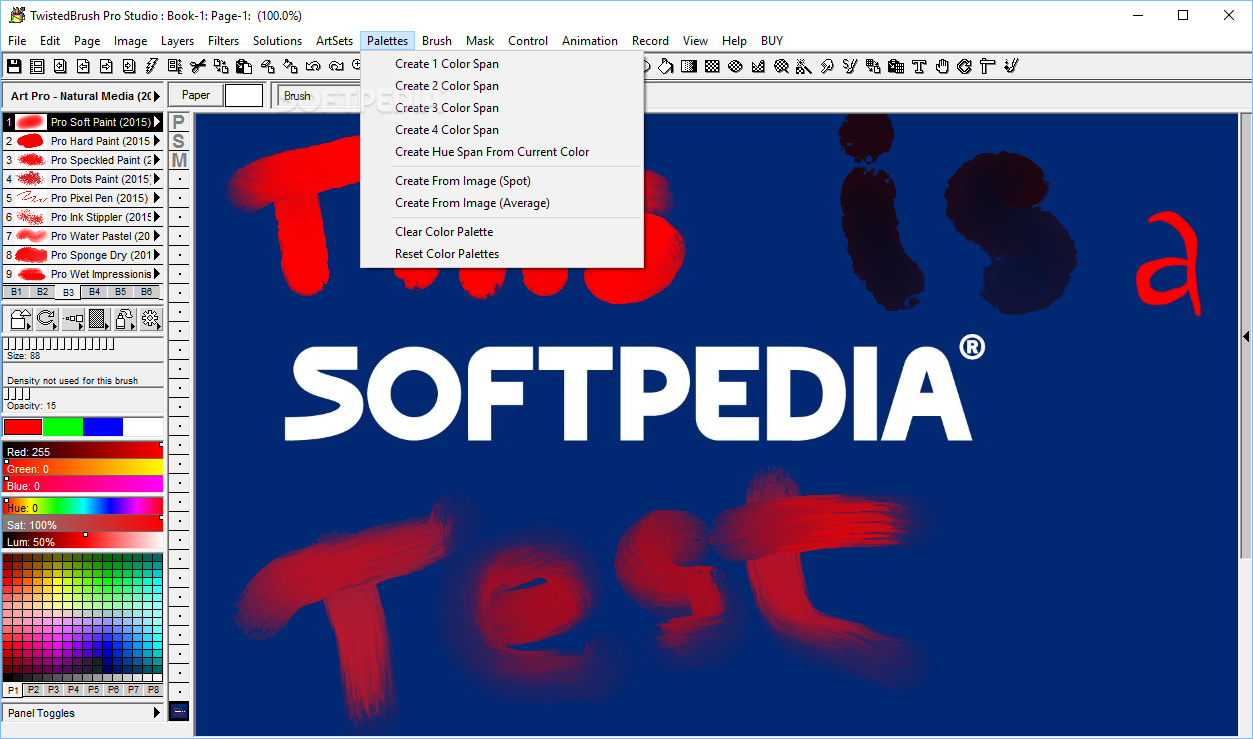Expand the Art Pro Natural Media artset arrow
The image size is (1253, 739).
pos(157,96)
